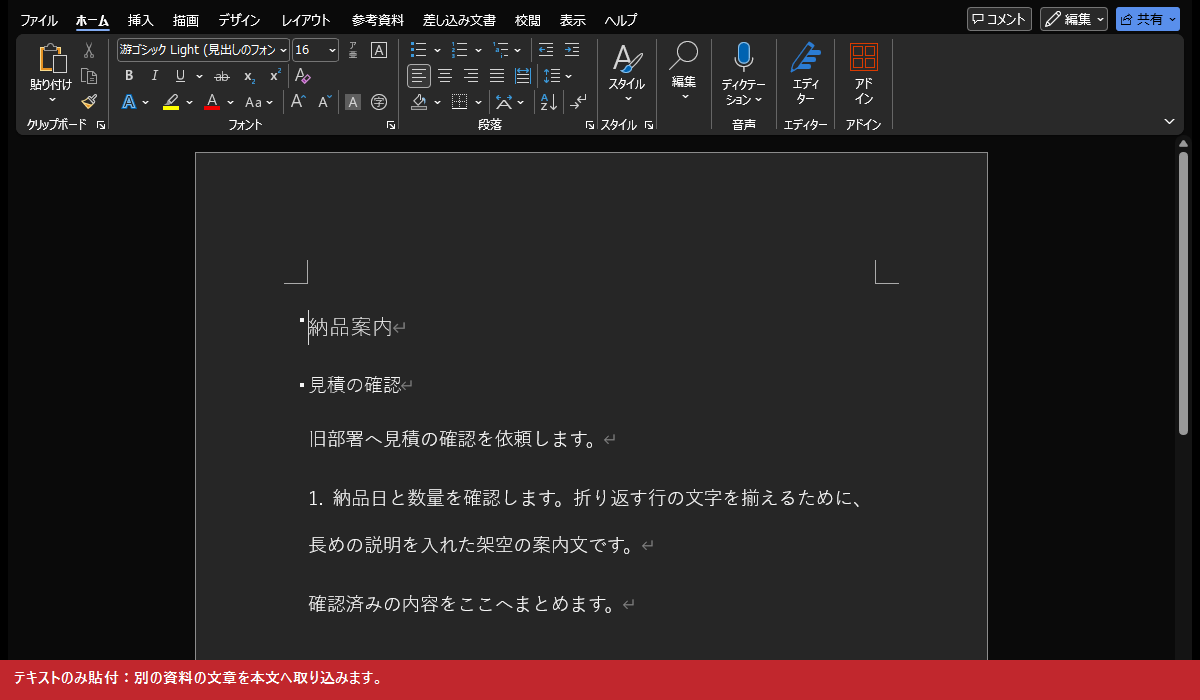Expand the paste options arrow under 貼り付け

coord(51,100)
